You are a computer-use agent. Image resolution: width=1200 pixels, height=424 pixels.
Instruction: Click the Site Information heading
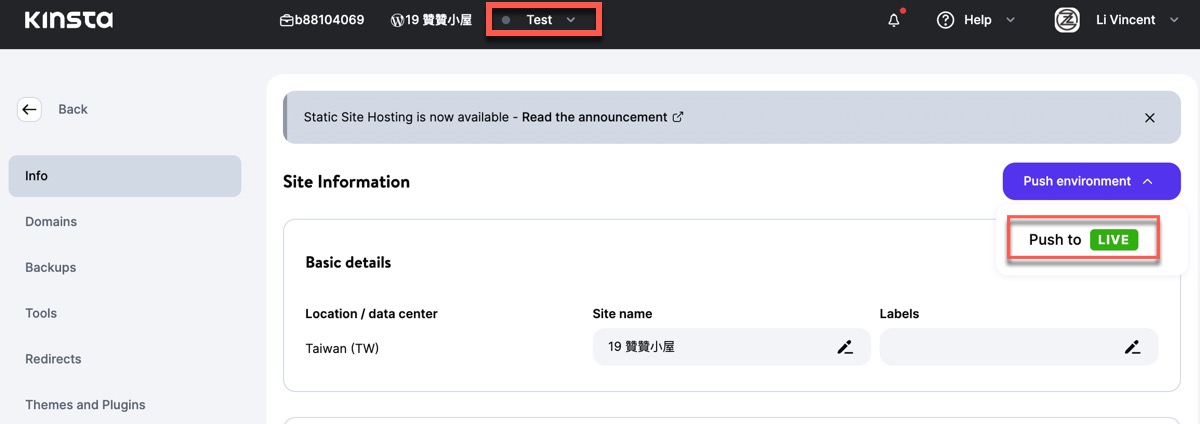(x=347, y=182)
